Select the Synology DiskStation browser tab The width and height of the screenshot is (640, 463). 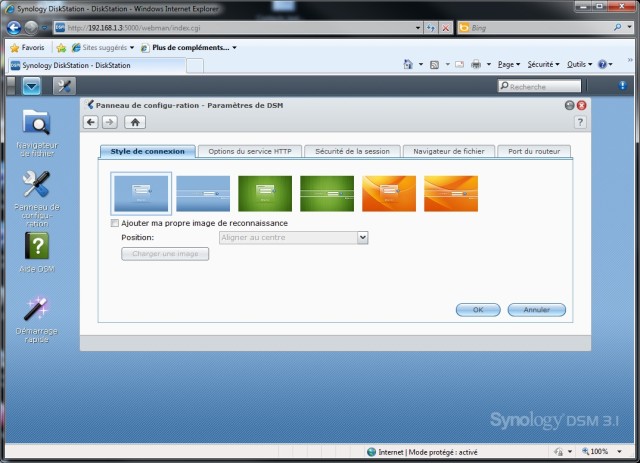coord(97,65)
